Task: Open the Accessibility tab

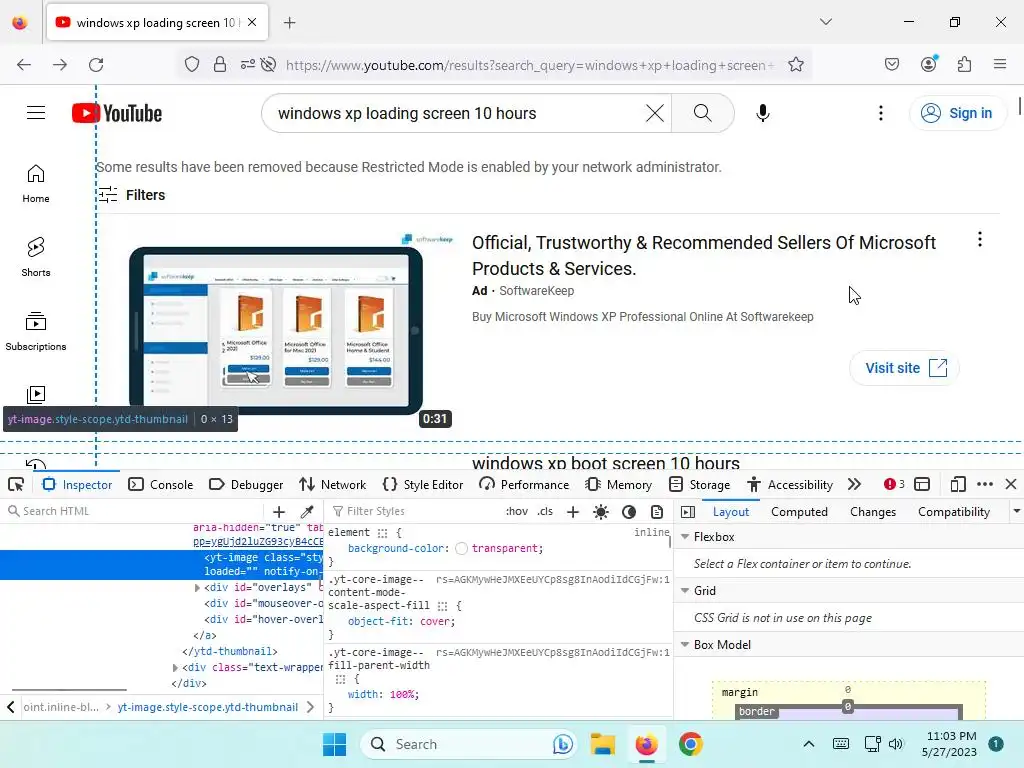Action: click(790, 485)
